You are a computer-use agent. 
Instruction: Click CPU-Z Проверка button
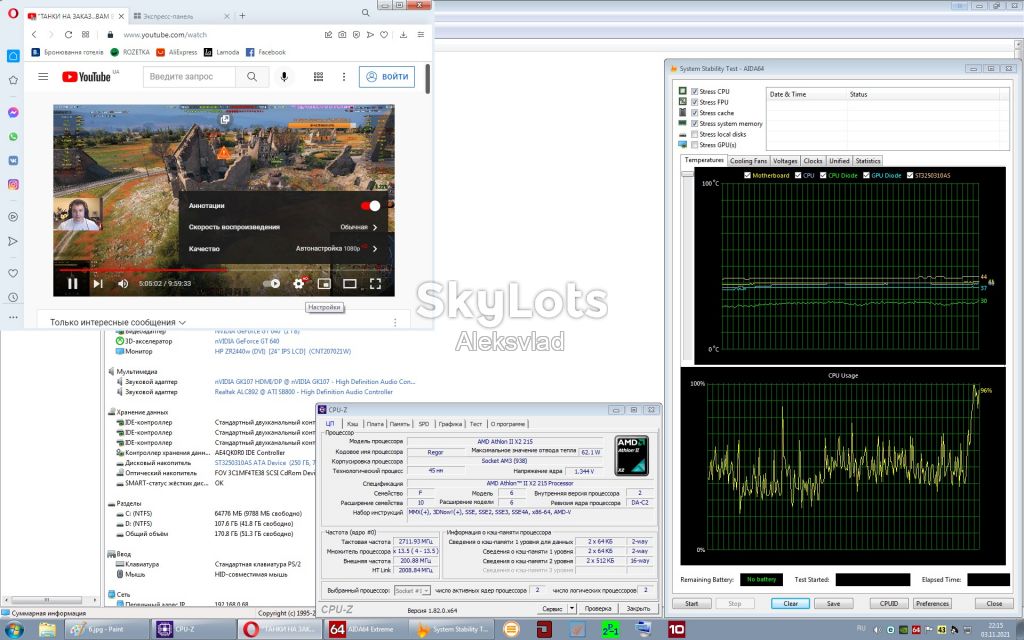pyautogui.click(x=598, y=608)
